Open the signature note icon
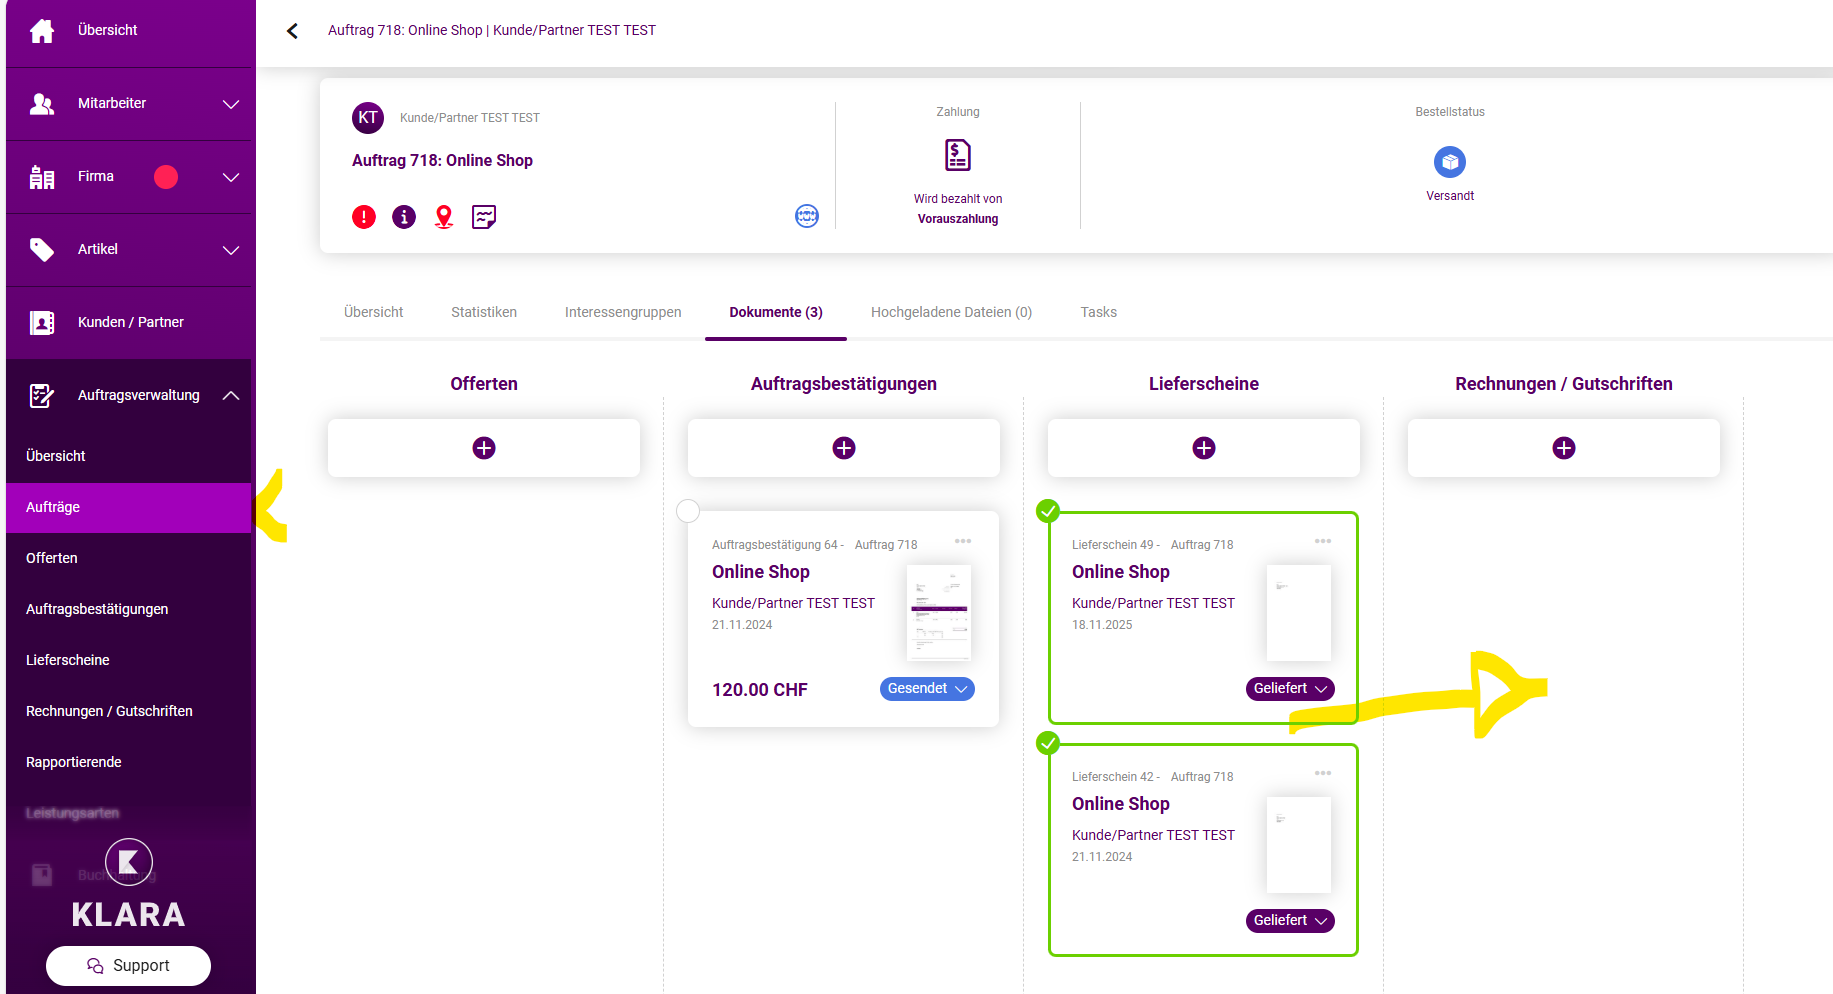 click(484, 217)
